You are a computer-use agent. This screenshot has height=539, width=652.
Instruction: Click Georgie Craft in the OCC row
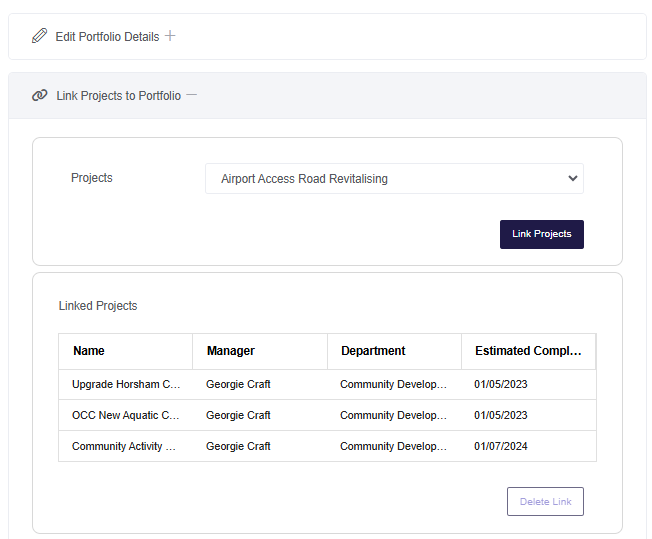[x=238, y=415]
